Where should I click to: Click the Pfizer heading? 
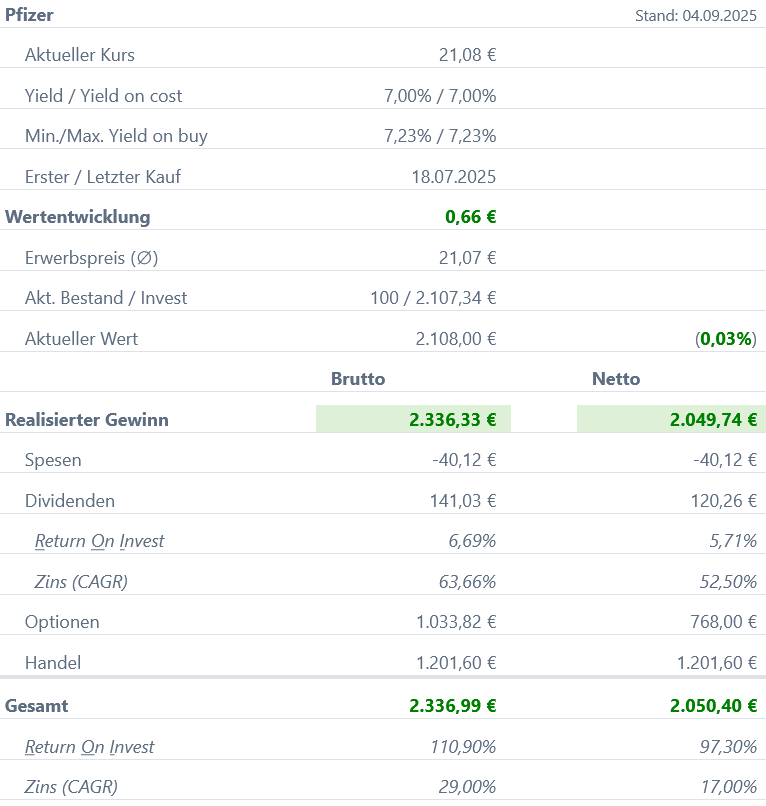29,15
